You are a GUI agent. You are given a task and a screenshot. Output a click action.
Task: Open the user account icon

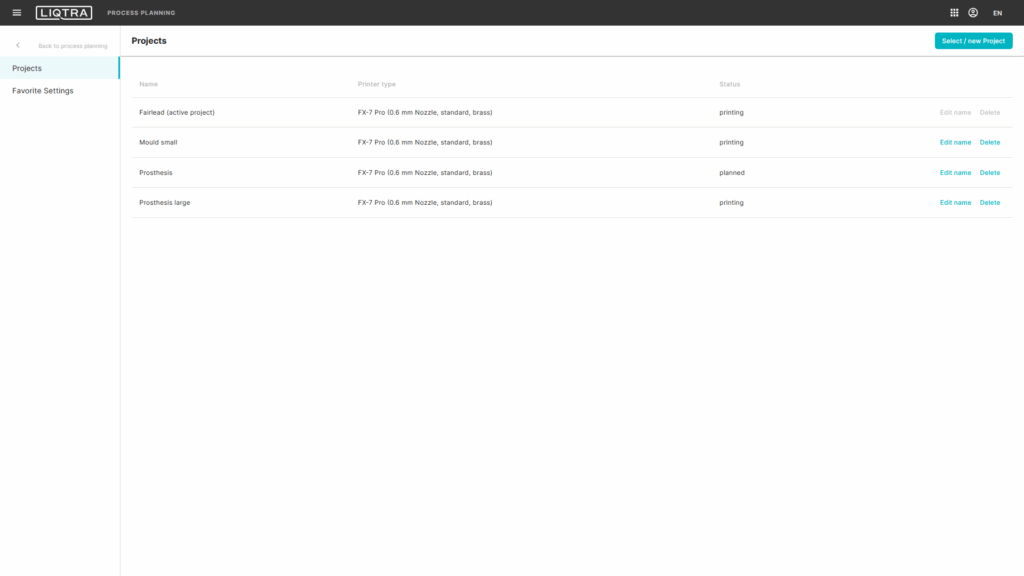(973, 13)
